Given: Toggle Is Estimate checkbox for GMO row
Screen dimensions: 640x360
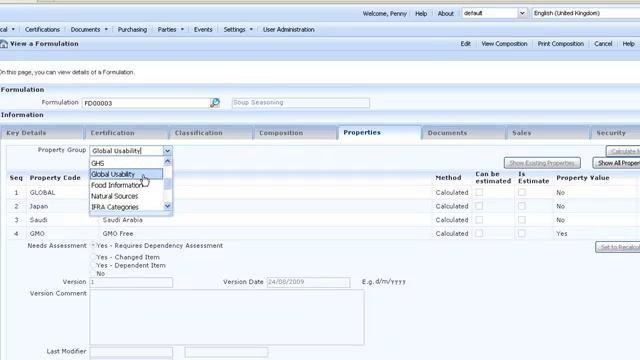Looking at the screenshot, I should (x=522, y=233).
